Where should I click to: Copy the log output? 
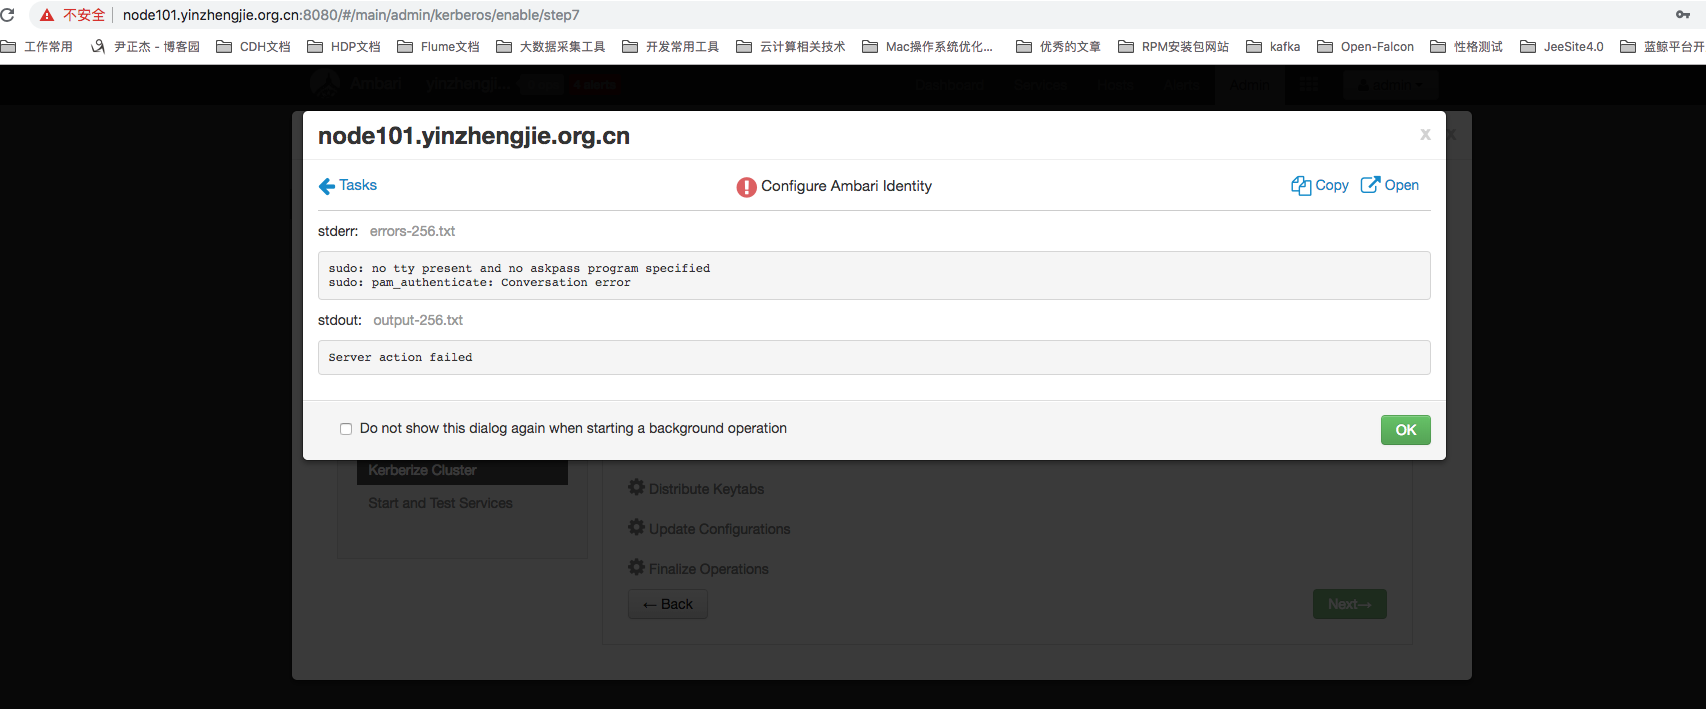(1320, 186)
